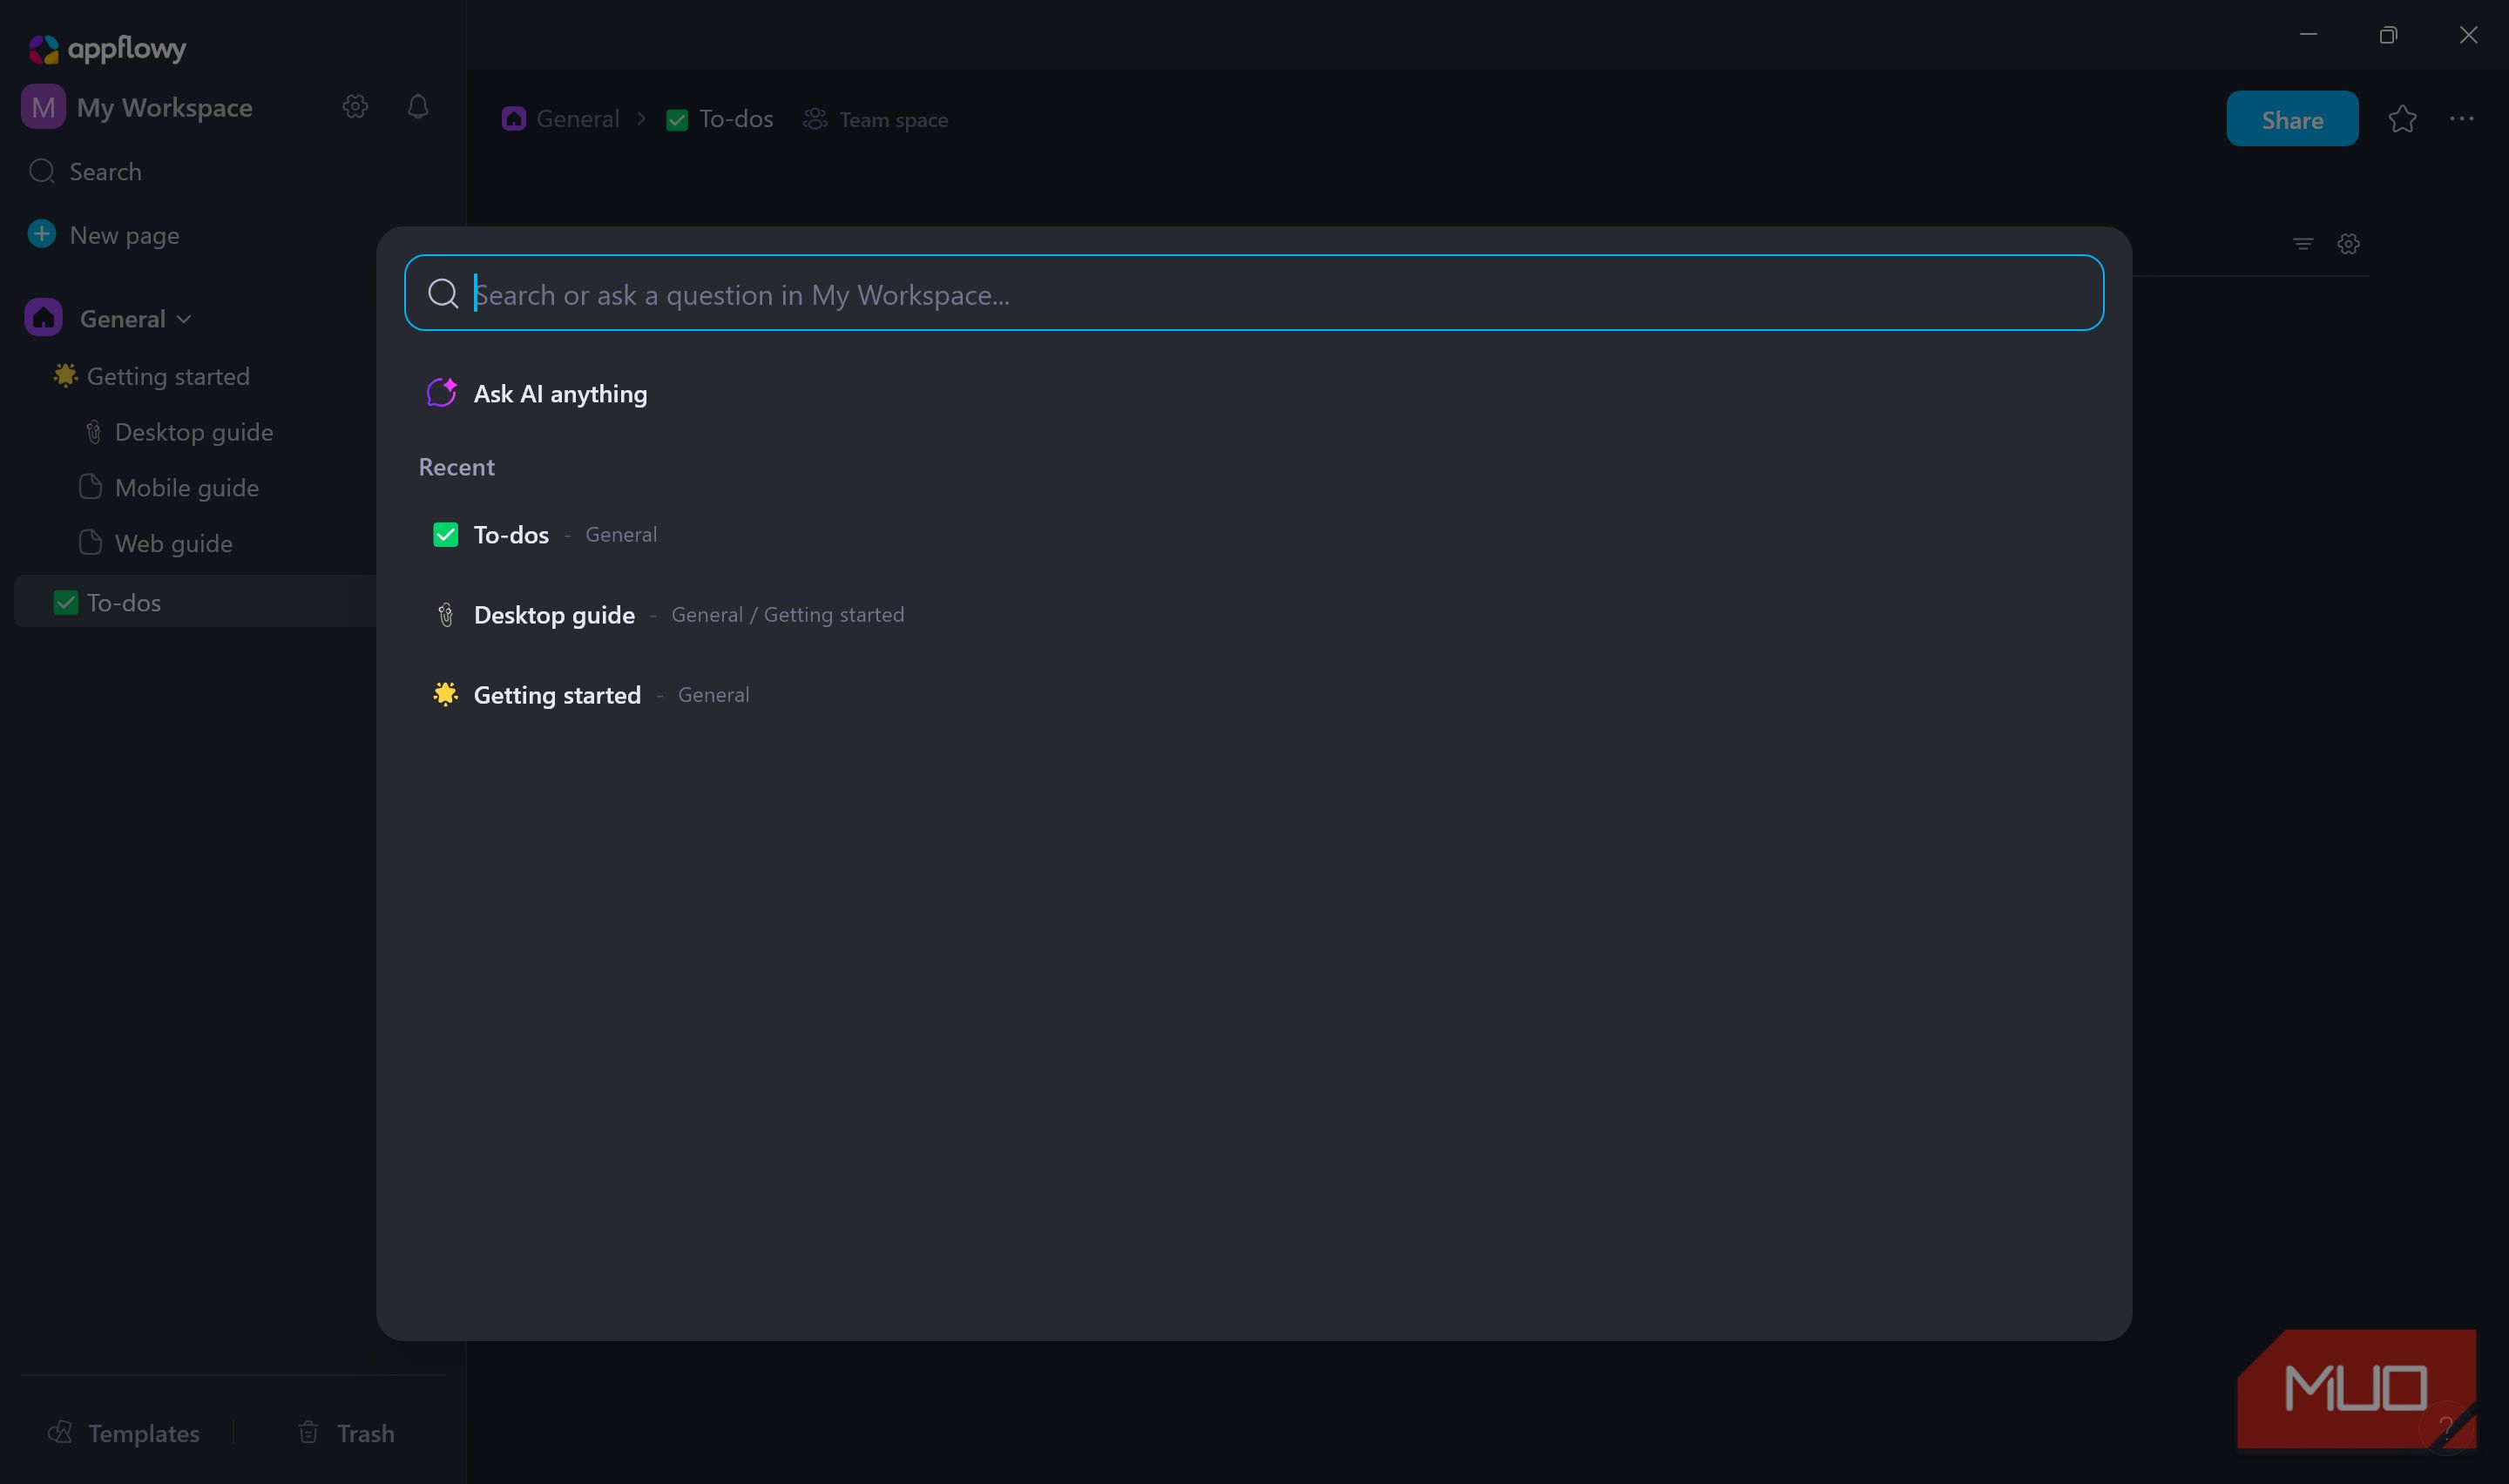The image size is (2509, 1484).
Task: Open Desktop guide page in sidebar
Action: 194,432
